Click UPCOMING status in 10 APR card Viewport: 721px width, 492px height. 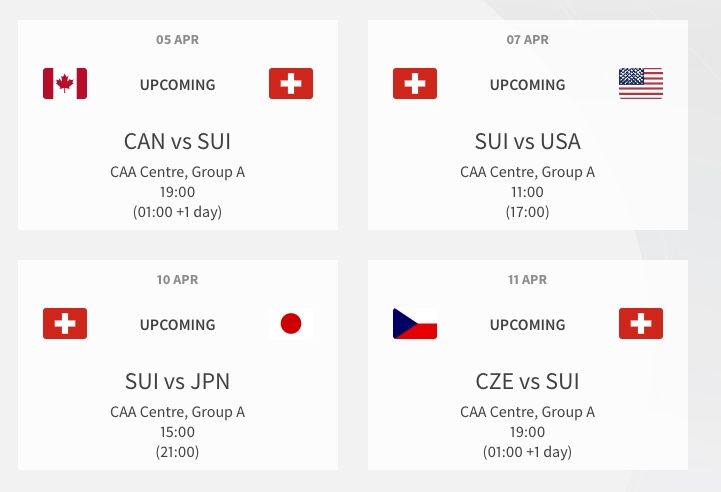(x=177, y=325)
